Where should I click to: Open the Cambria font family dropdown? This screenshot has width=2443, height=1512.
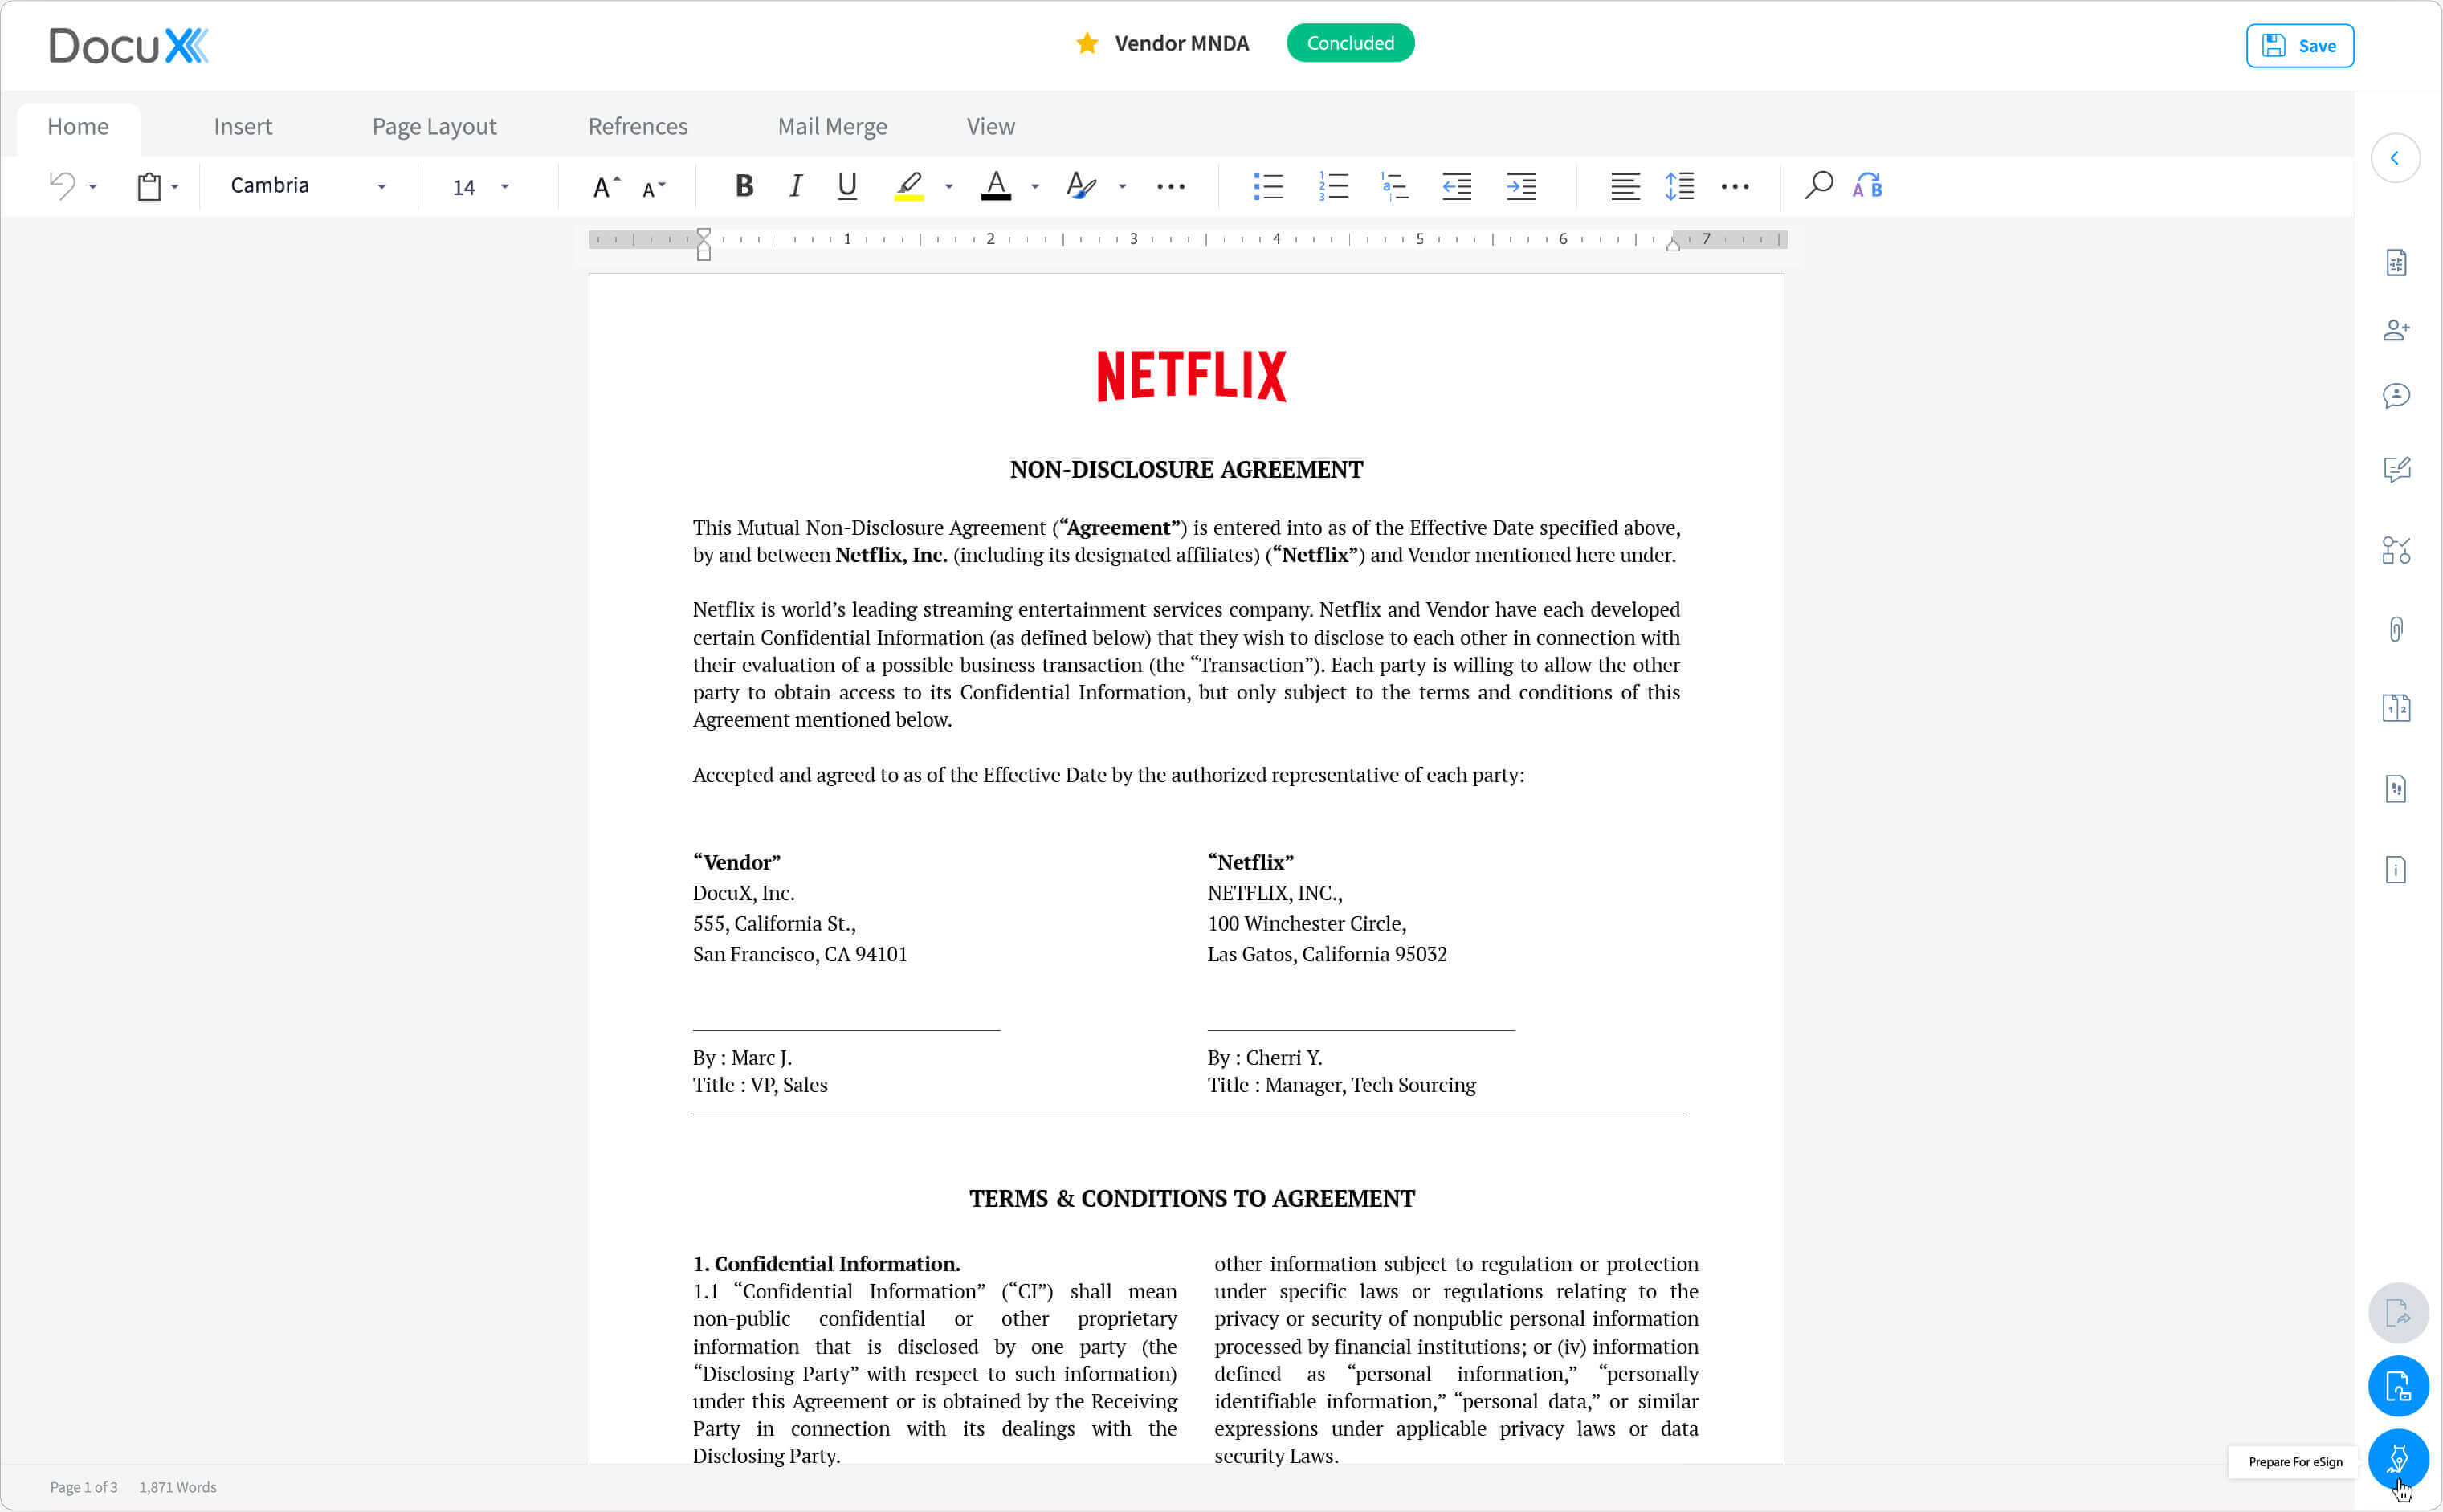(308, 186)
